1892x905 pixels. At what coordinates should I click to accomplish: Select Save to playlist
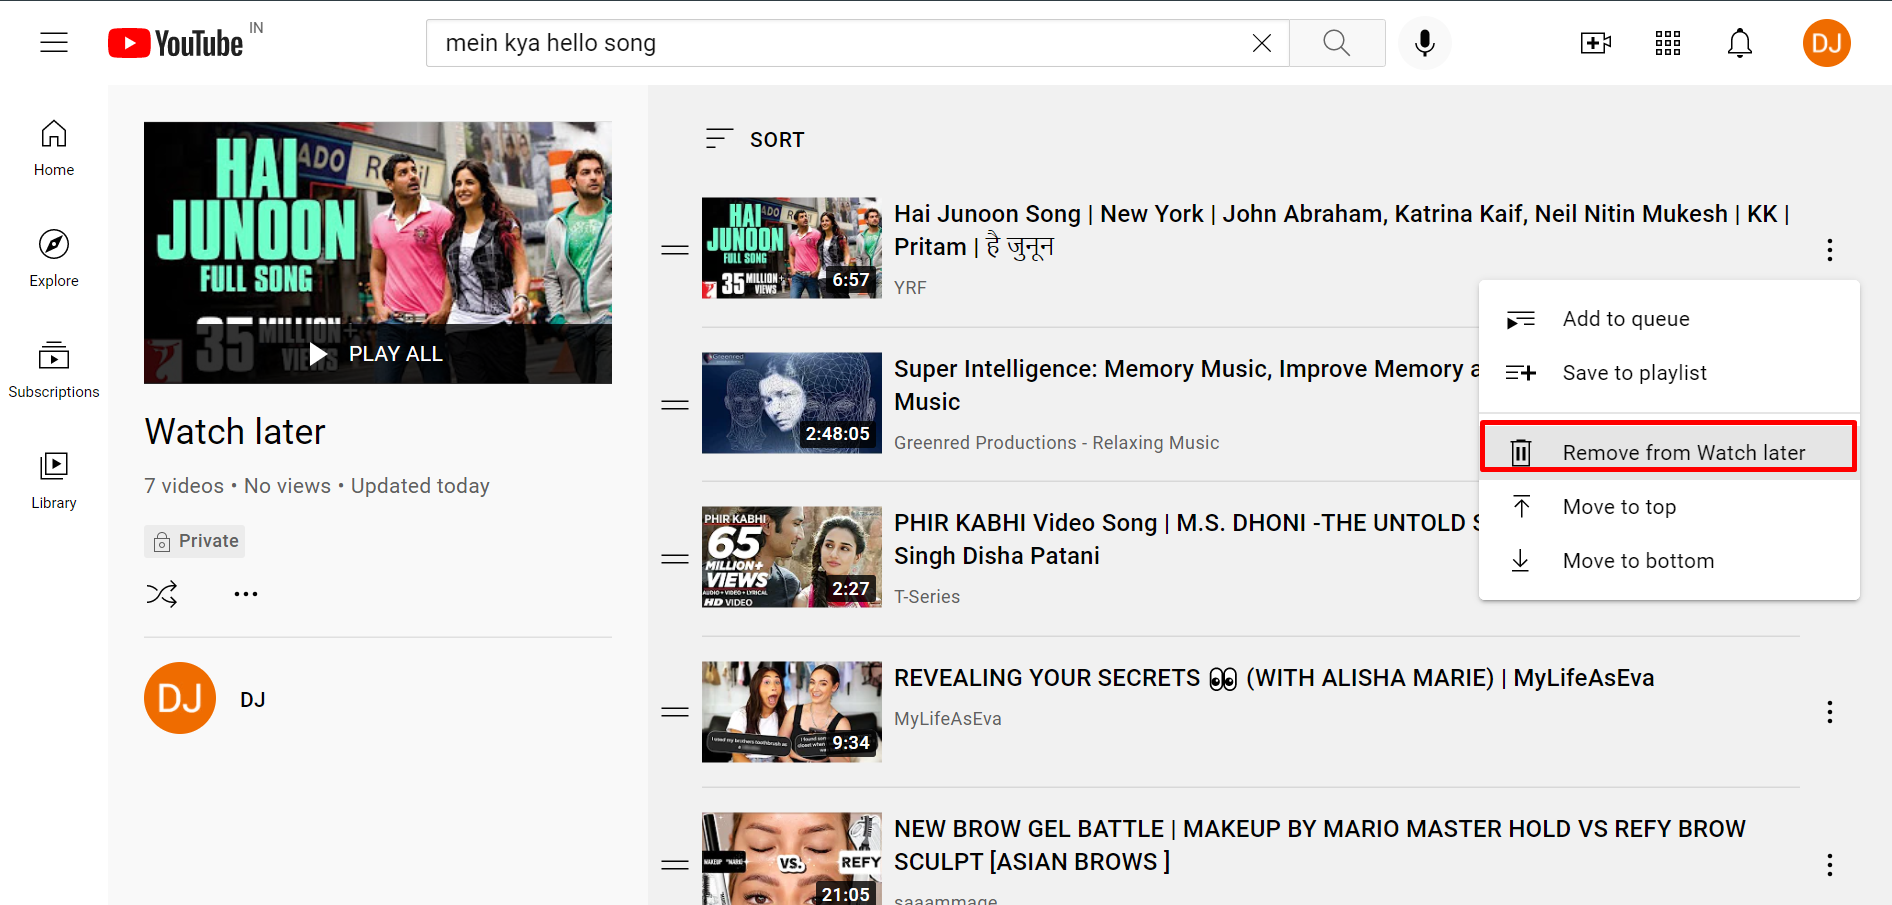pos(1669,373)
